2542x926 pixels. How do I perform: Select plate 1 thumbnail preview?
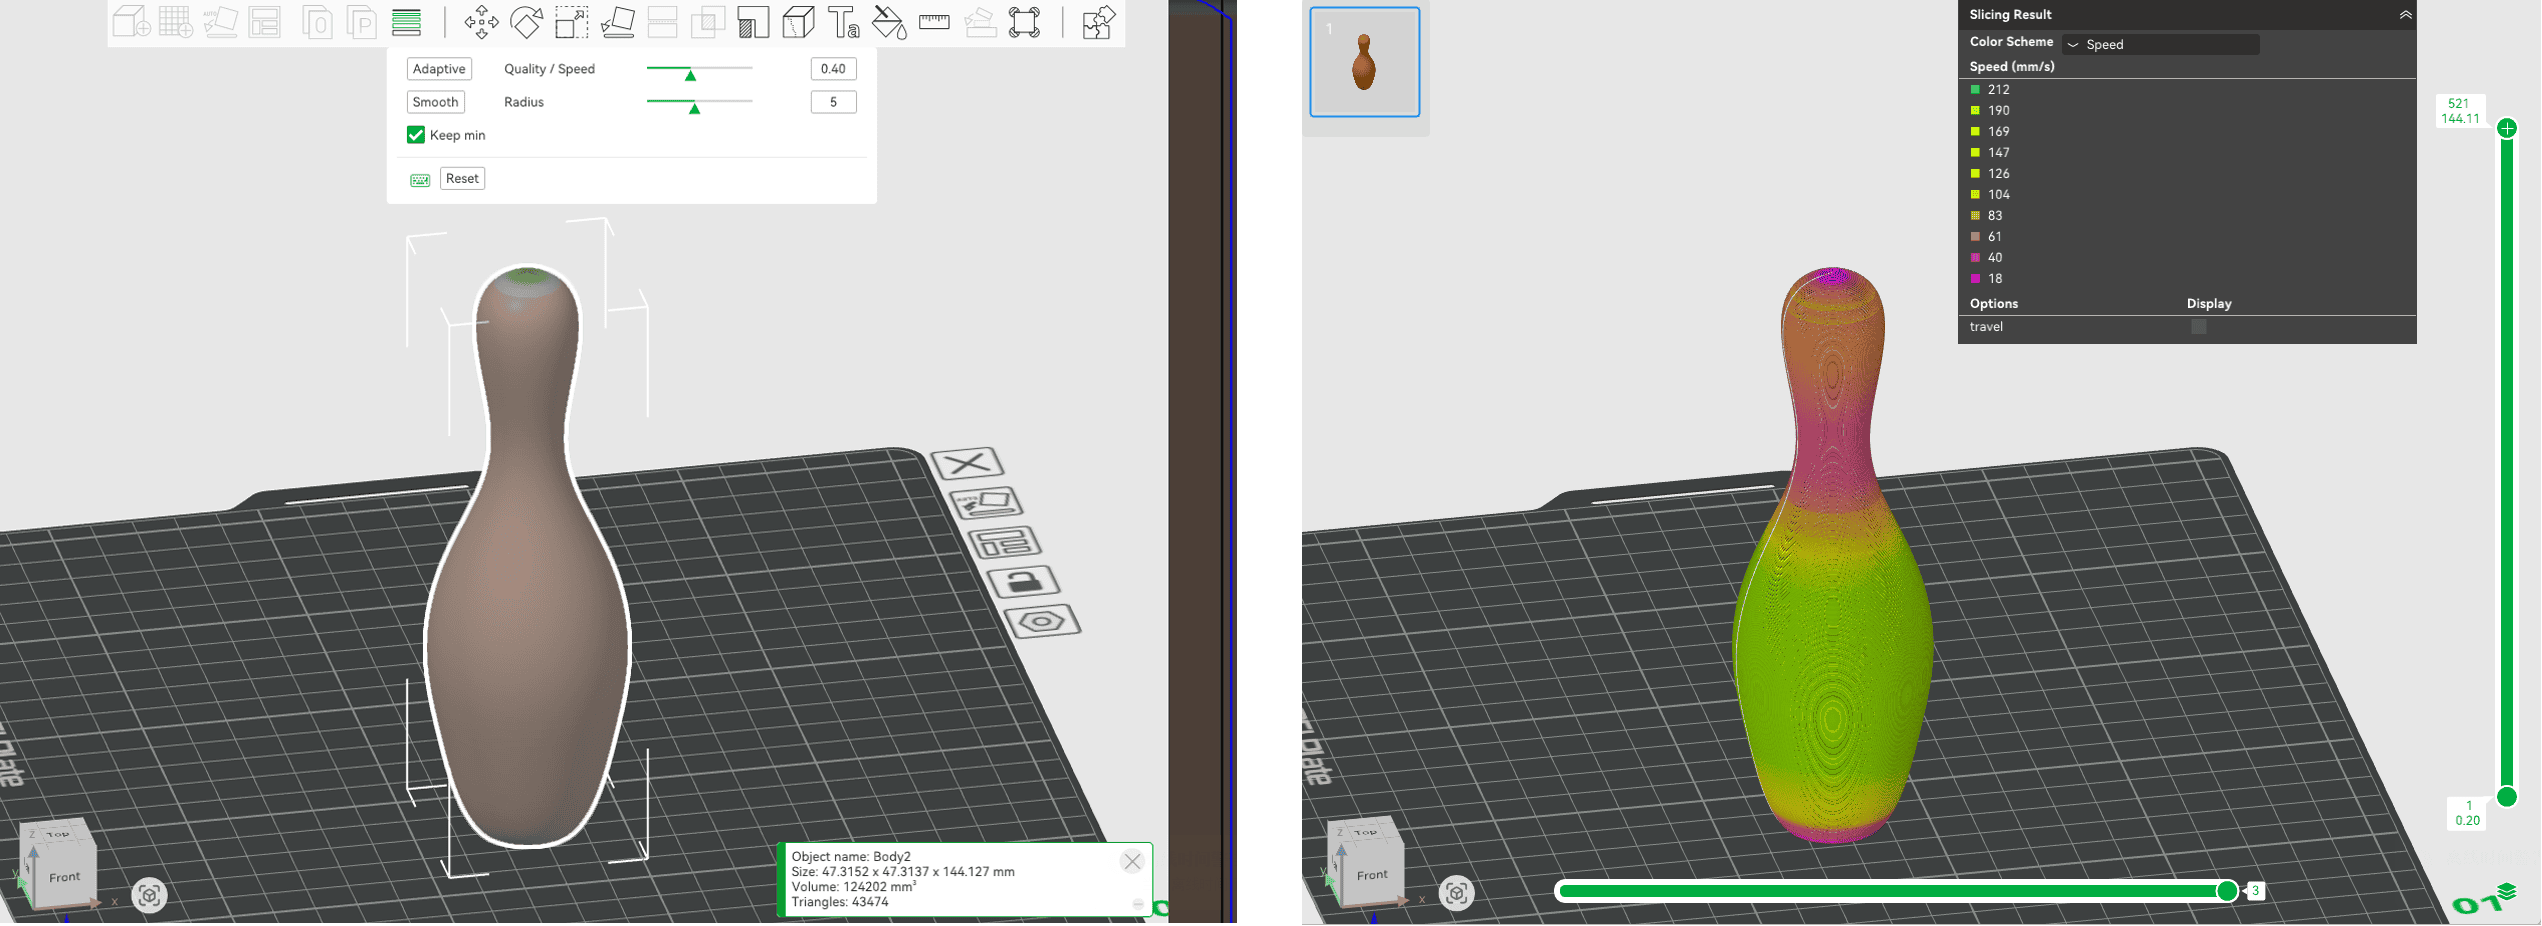coord(1364,62)
